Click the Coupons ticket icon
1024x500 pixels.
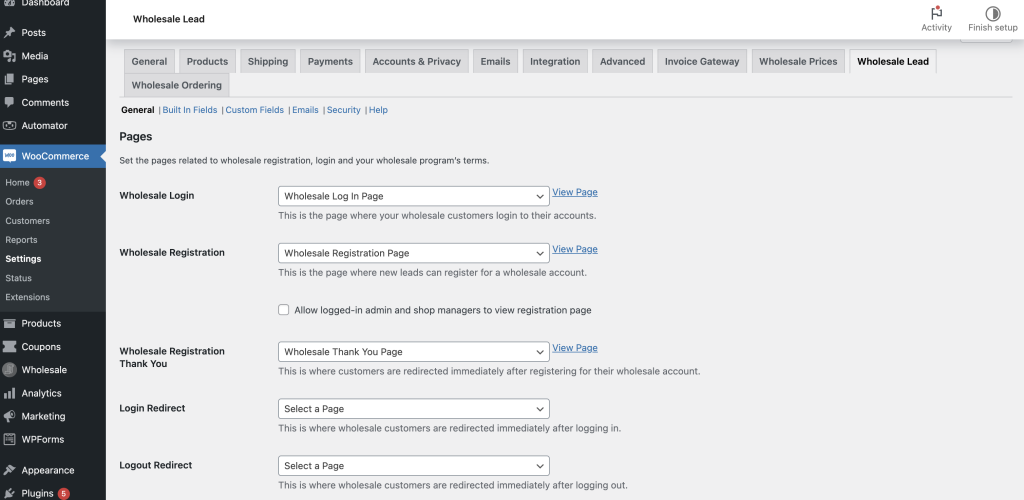pyautogui.click(x=10, y=347)
